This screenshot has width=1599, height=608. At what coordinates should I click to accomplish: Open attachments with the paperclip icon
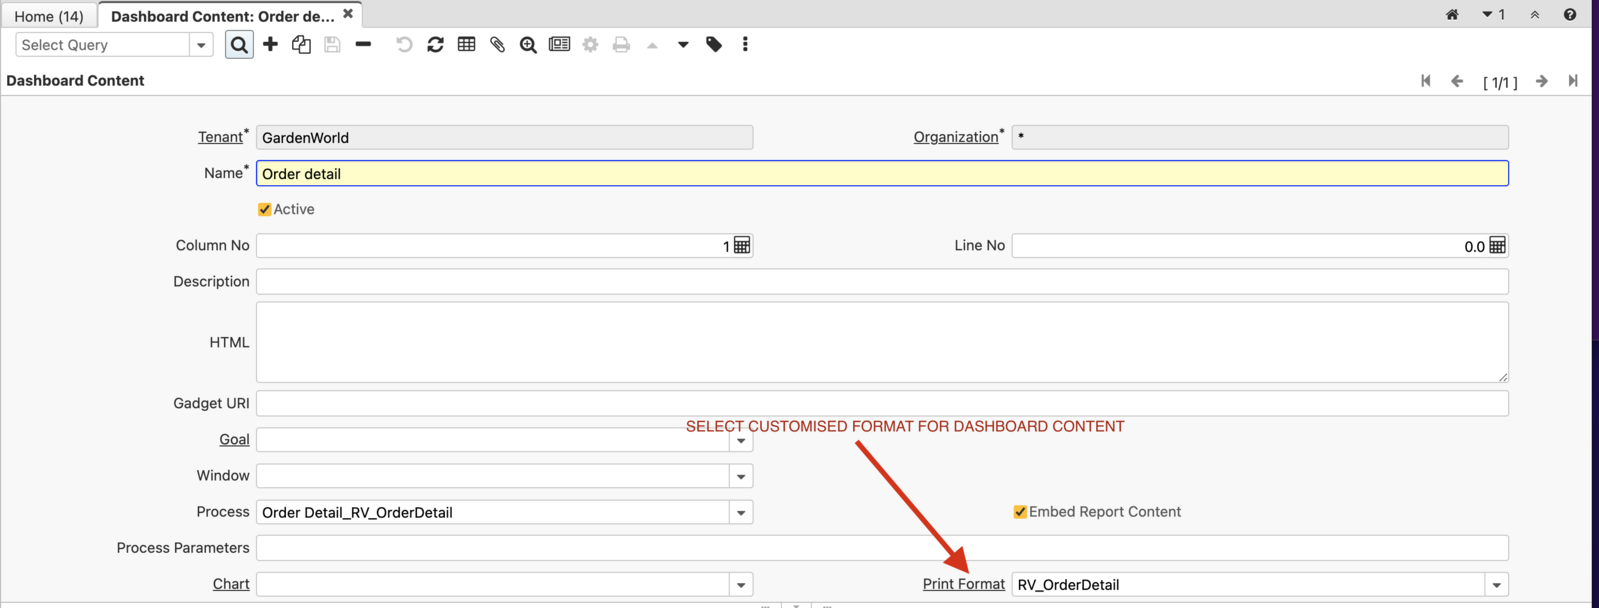(x=497, y=45)
